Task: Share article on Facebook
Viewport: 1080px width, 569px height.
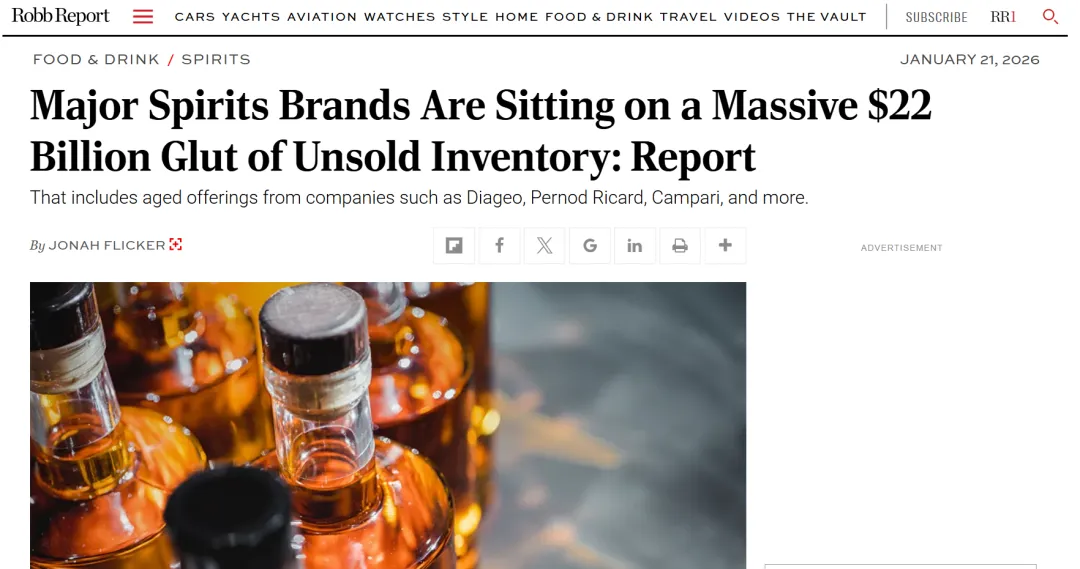Action: coord(499,246)
